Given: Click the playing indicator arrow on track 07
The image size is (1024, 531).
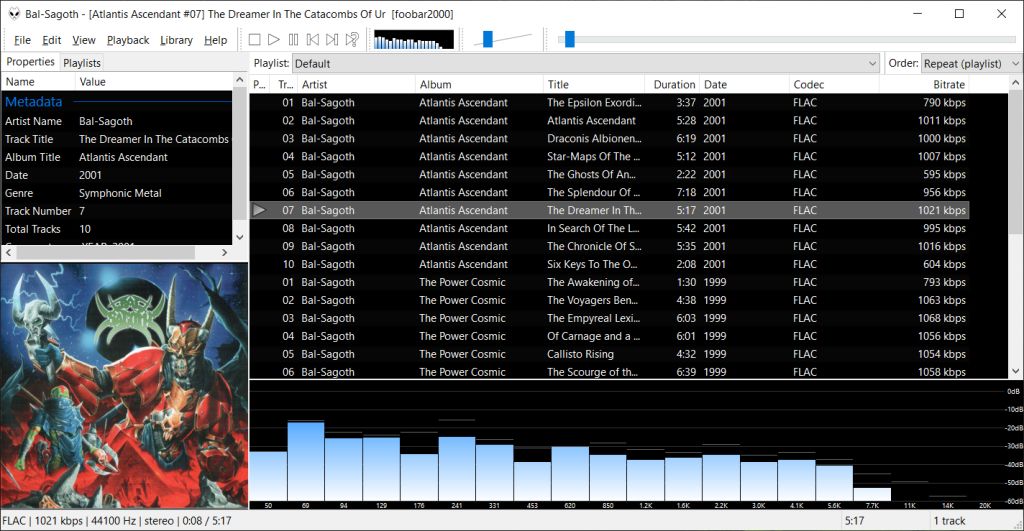Looking at the screenshot, I should pyautogui.click(x=259, y=210).
